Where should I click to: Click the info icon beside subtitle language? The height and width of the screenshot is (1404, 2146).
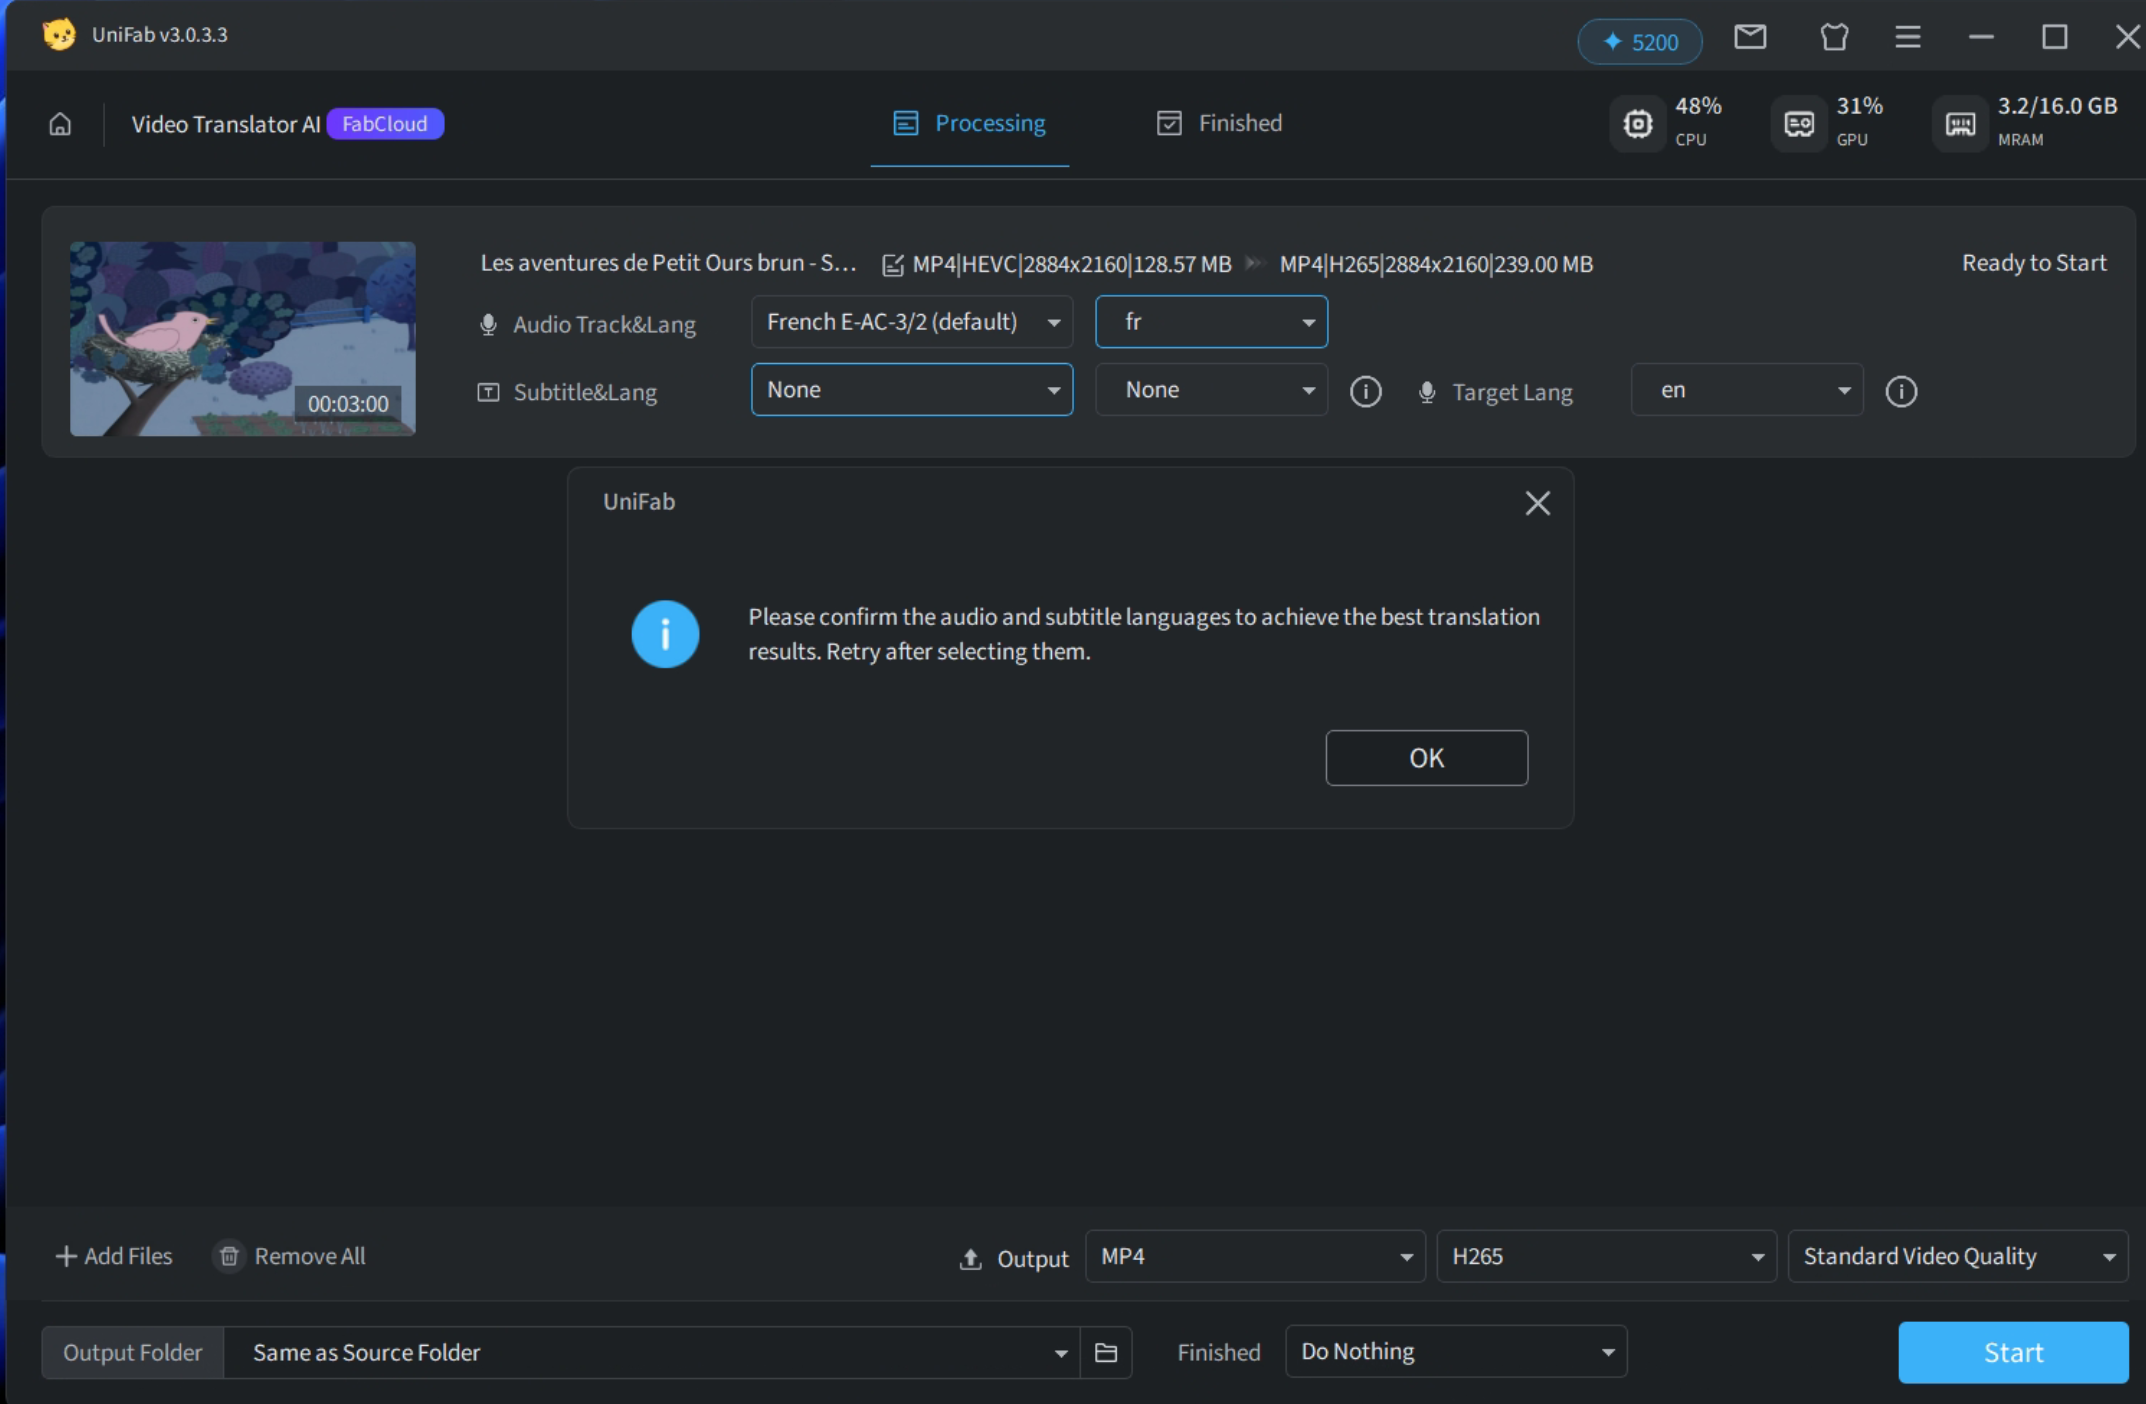pos(1365,391)
